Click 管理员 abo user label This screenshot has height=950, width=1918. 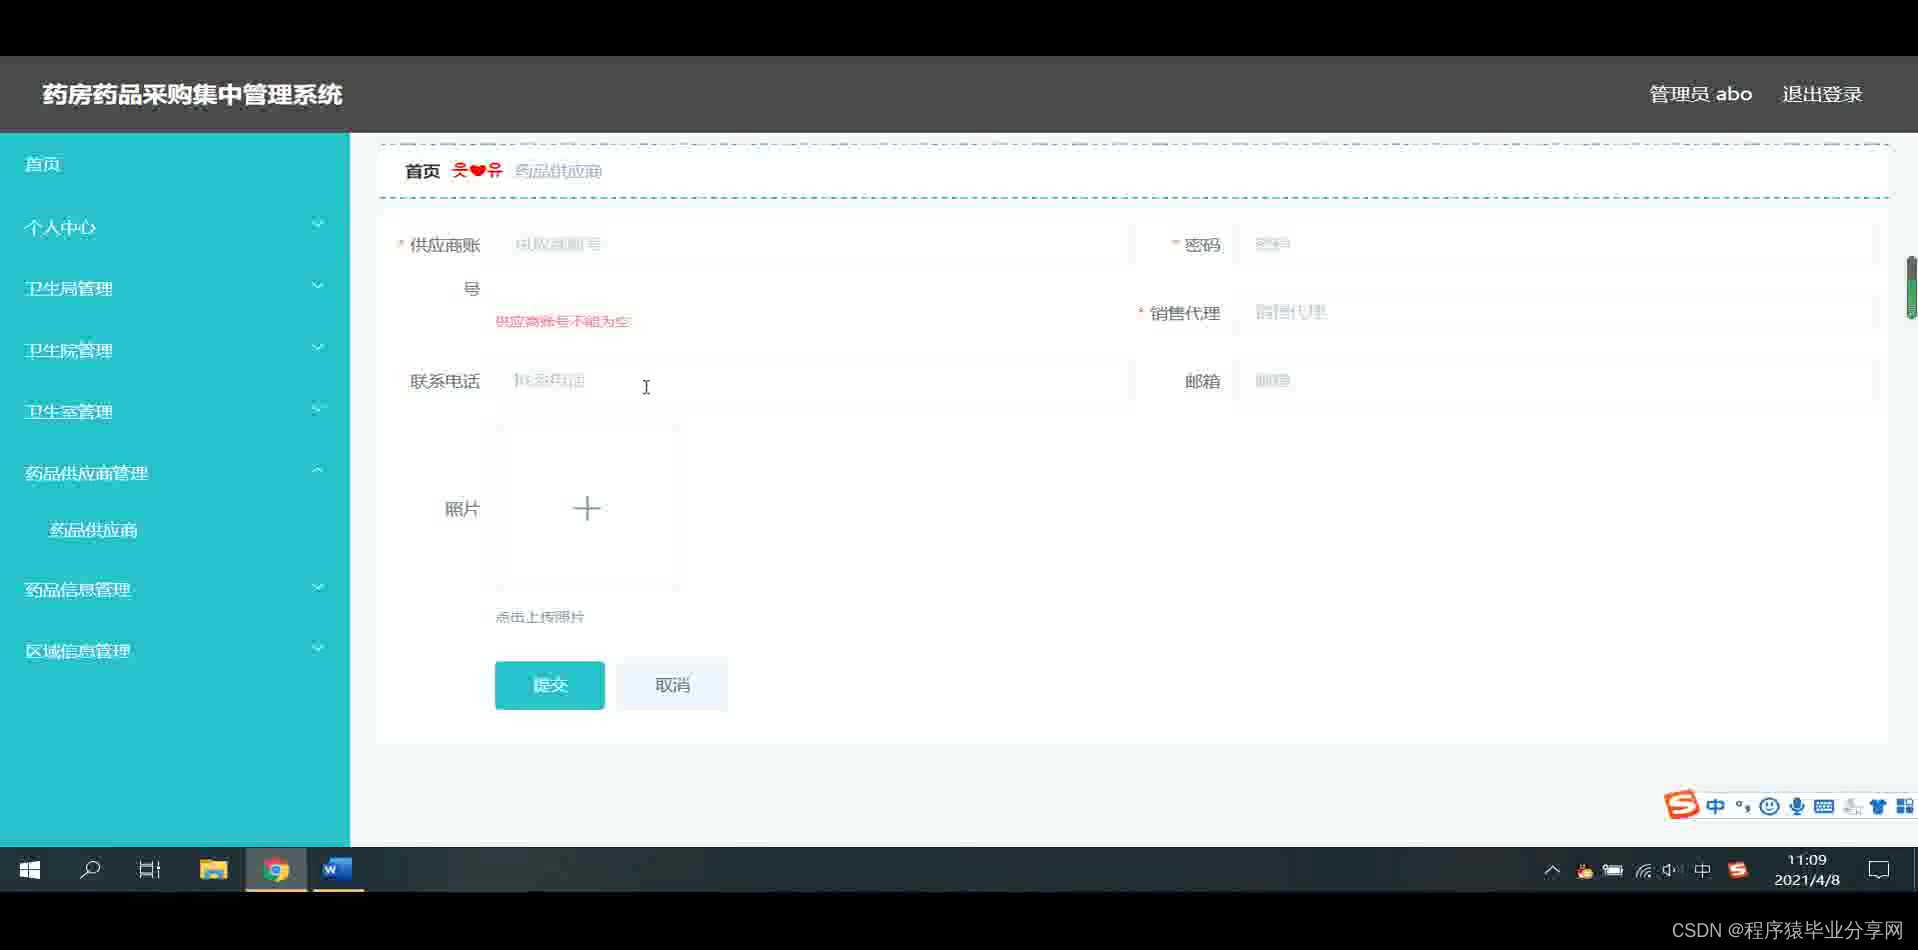[1700, 94]
